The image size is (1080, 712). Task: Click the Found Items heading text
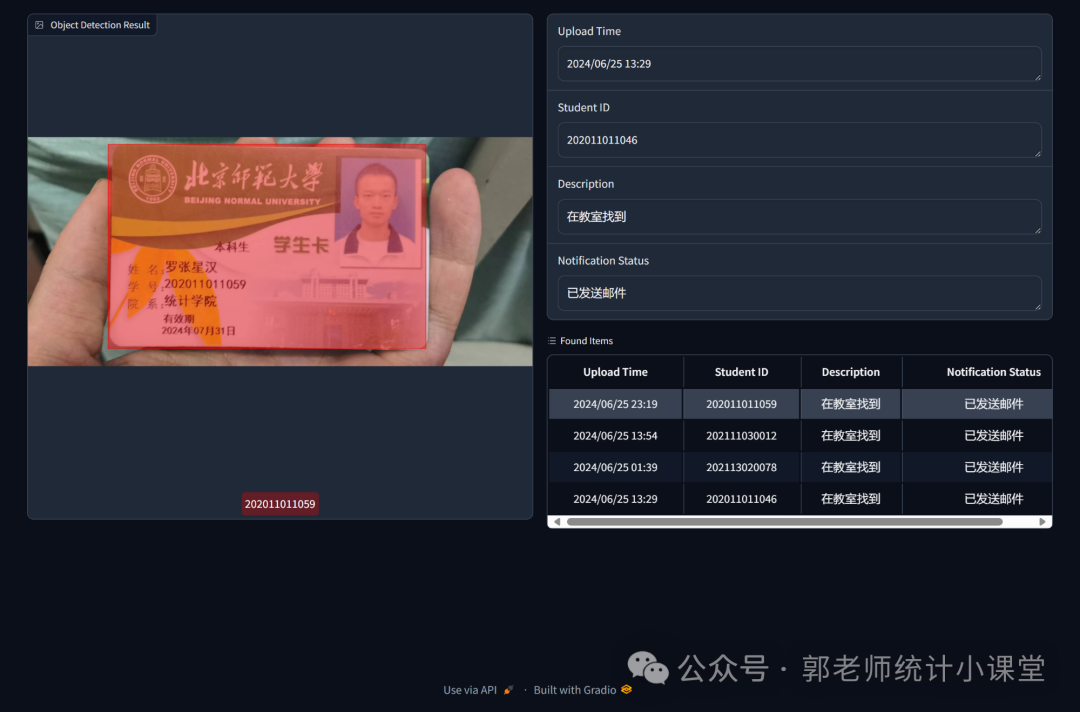click(586, 341)
